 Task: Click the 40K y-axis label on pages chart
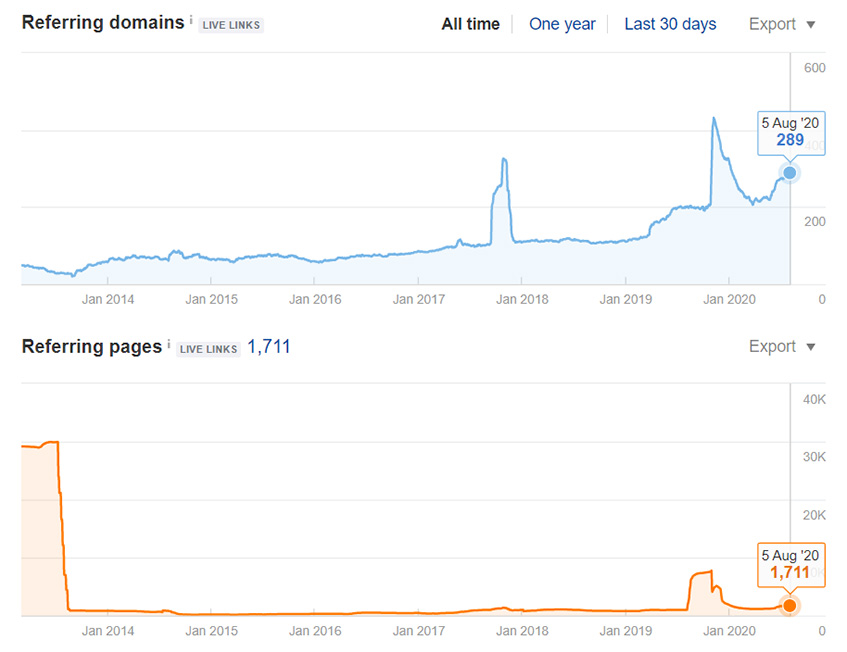coord(814,400)
